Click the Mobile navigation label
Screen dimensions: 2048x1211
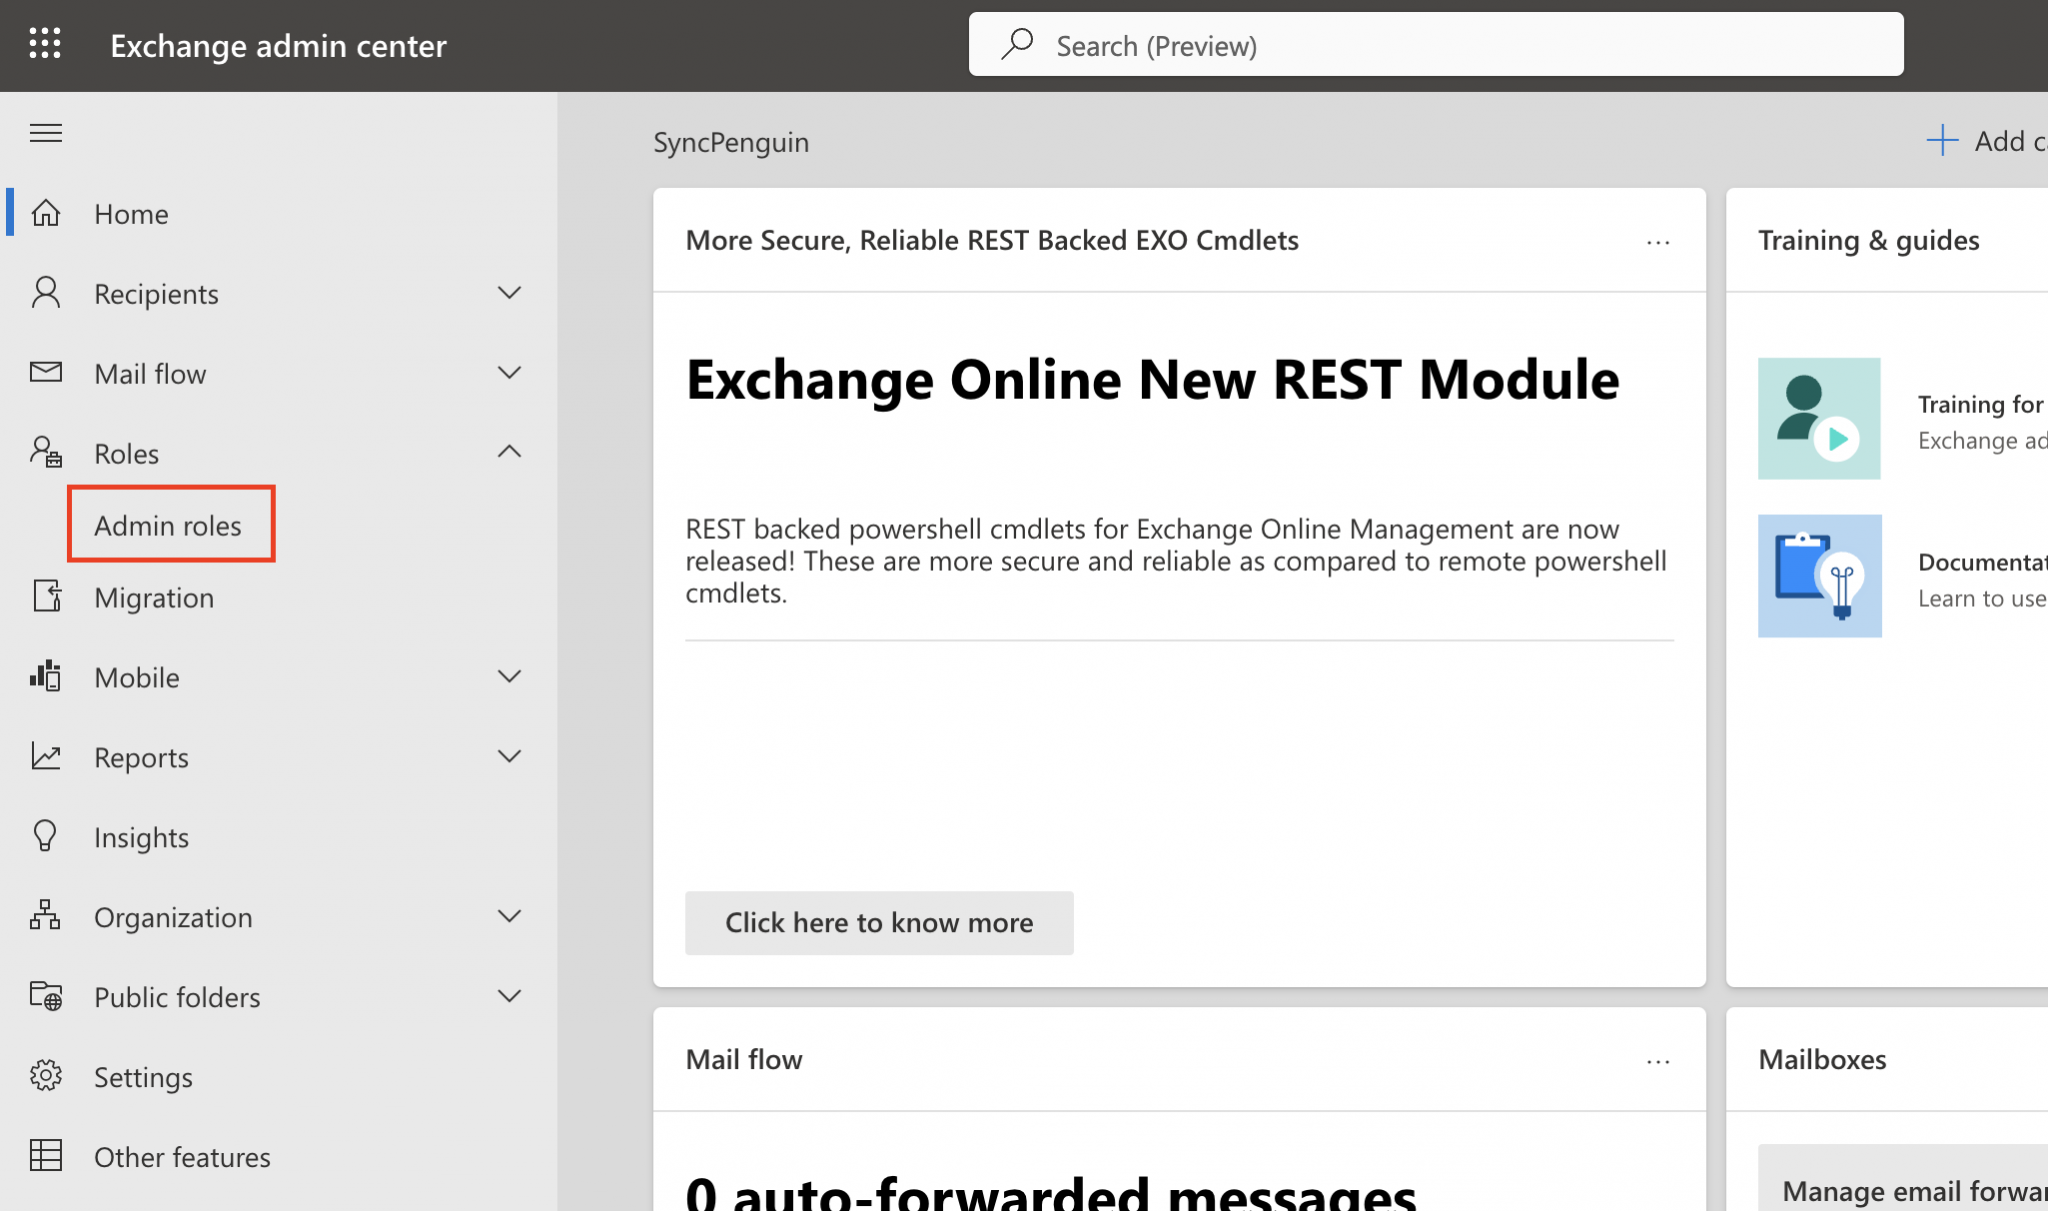tap(137, 677)
